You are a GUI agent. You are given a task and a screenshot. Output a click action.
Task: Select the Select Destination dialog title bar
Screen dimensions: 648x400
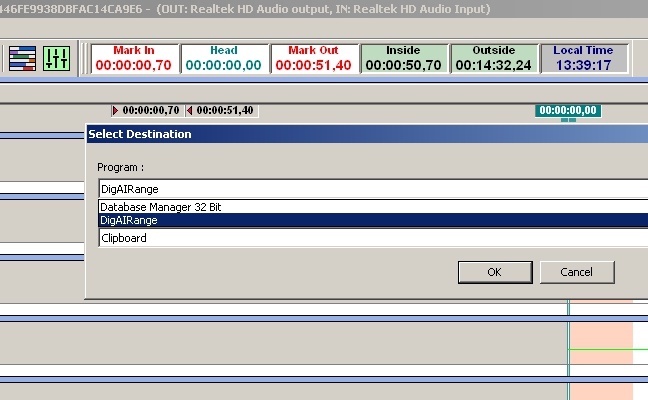pyautogui.click(x=367, y=134)
